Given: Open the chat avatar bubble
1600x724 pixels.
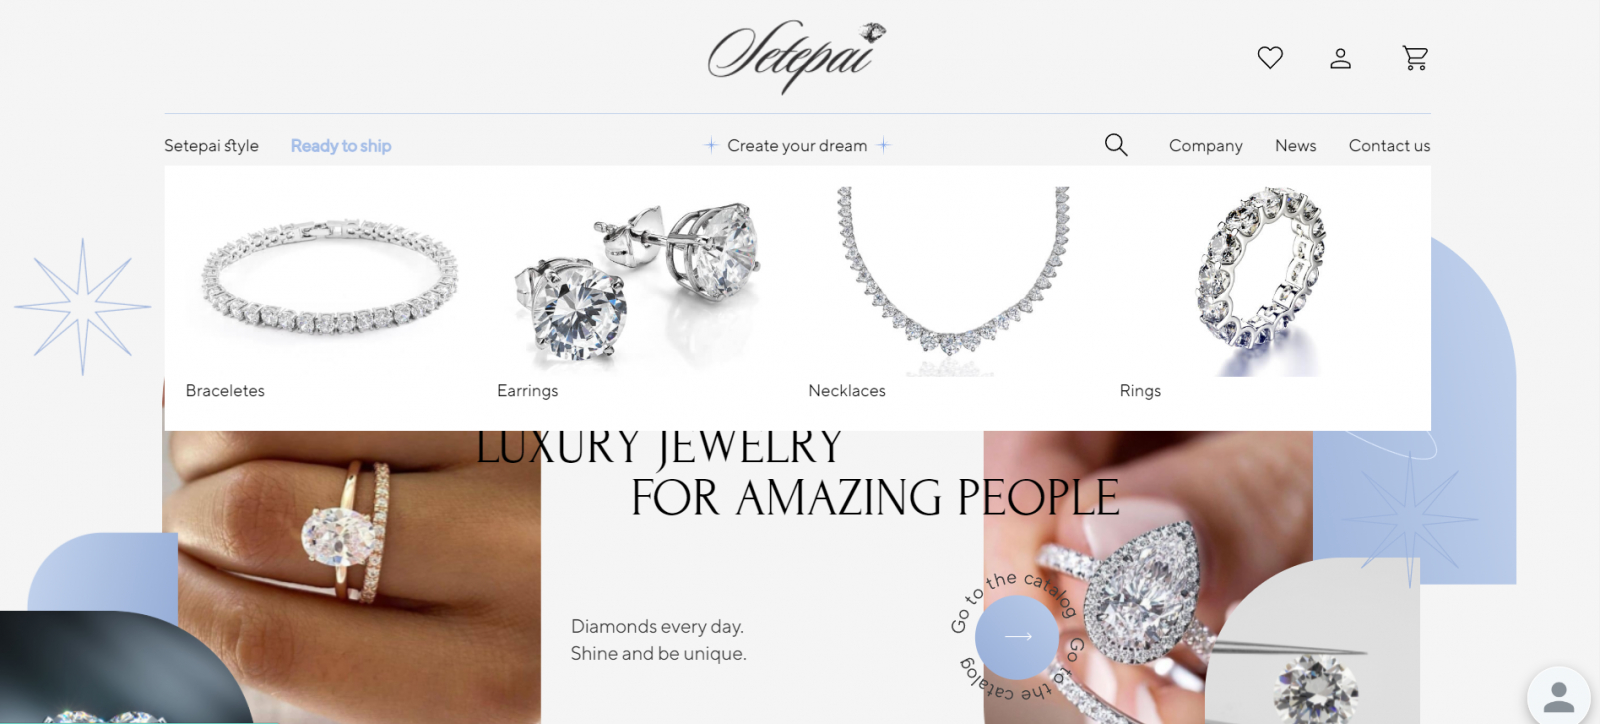Looking at the screenshot, I should (x=1558, y=696).
